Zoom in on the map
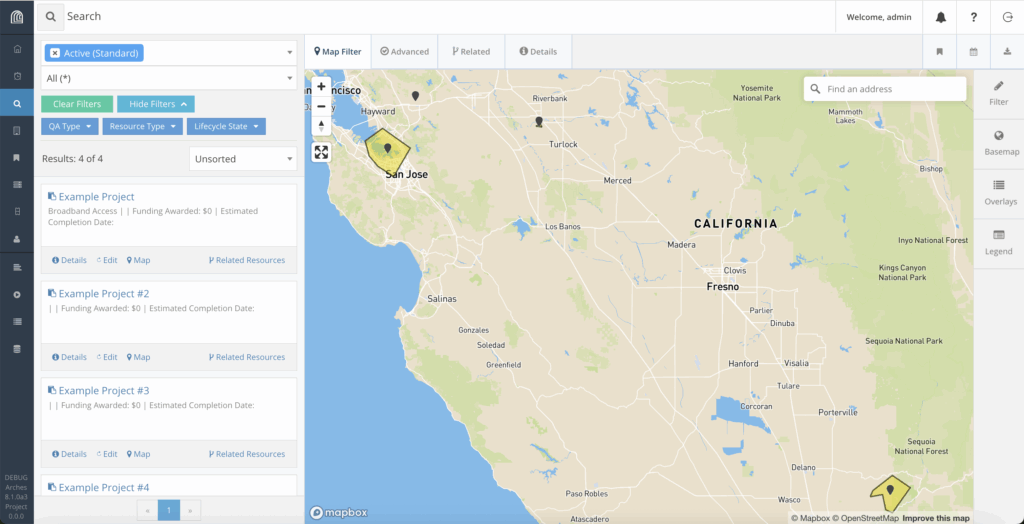 pos(321,87)
